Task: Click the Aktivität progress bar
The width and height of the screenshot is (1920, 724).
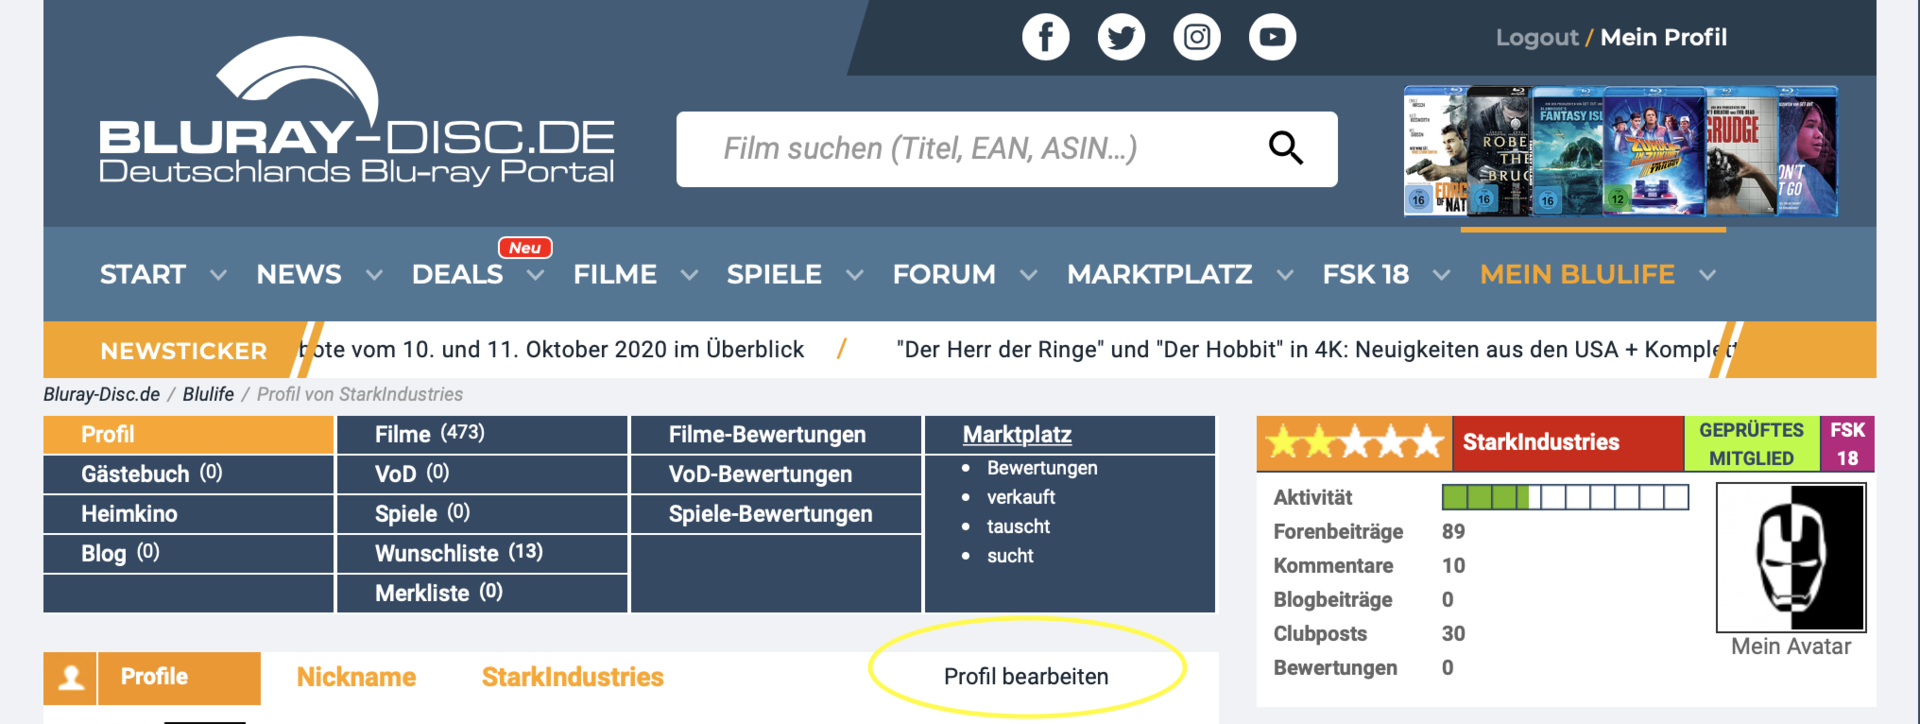Action: 1565,497
